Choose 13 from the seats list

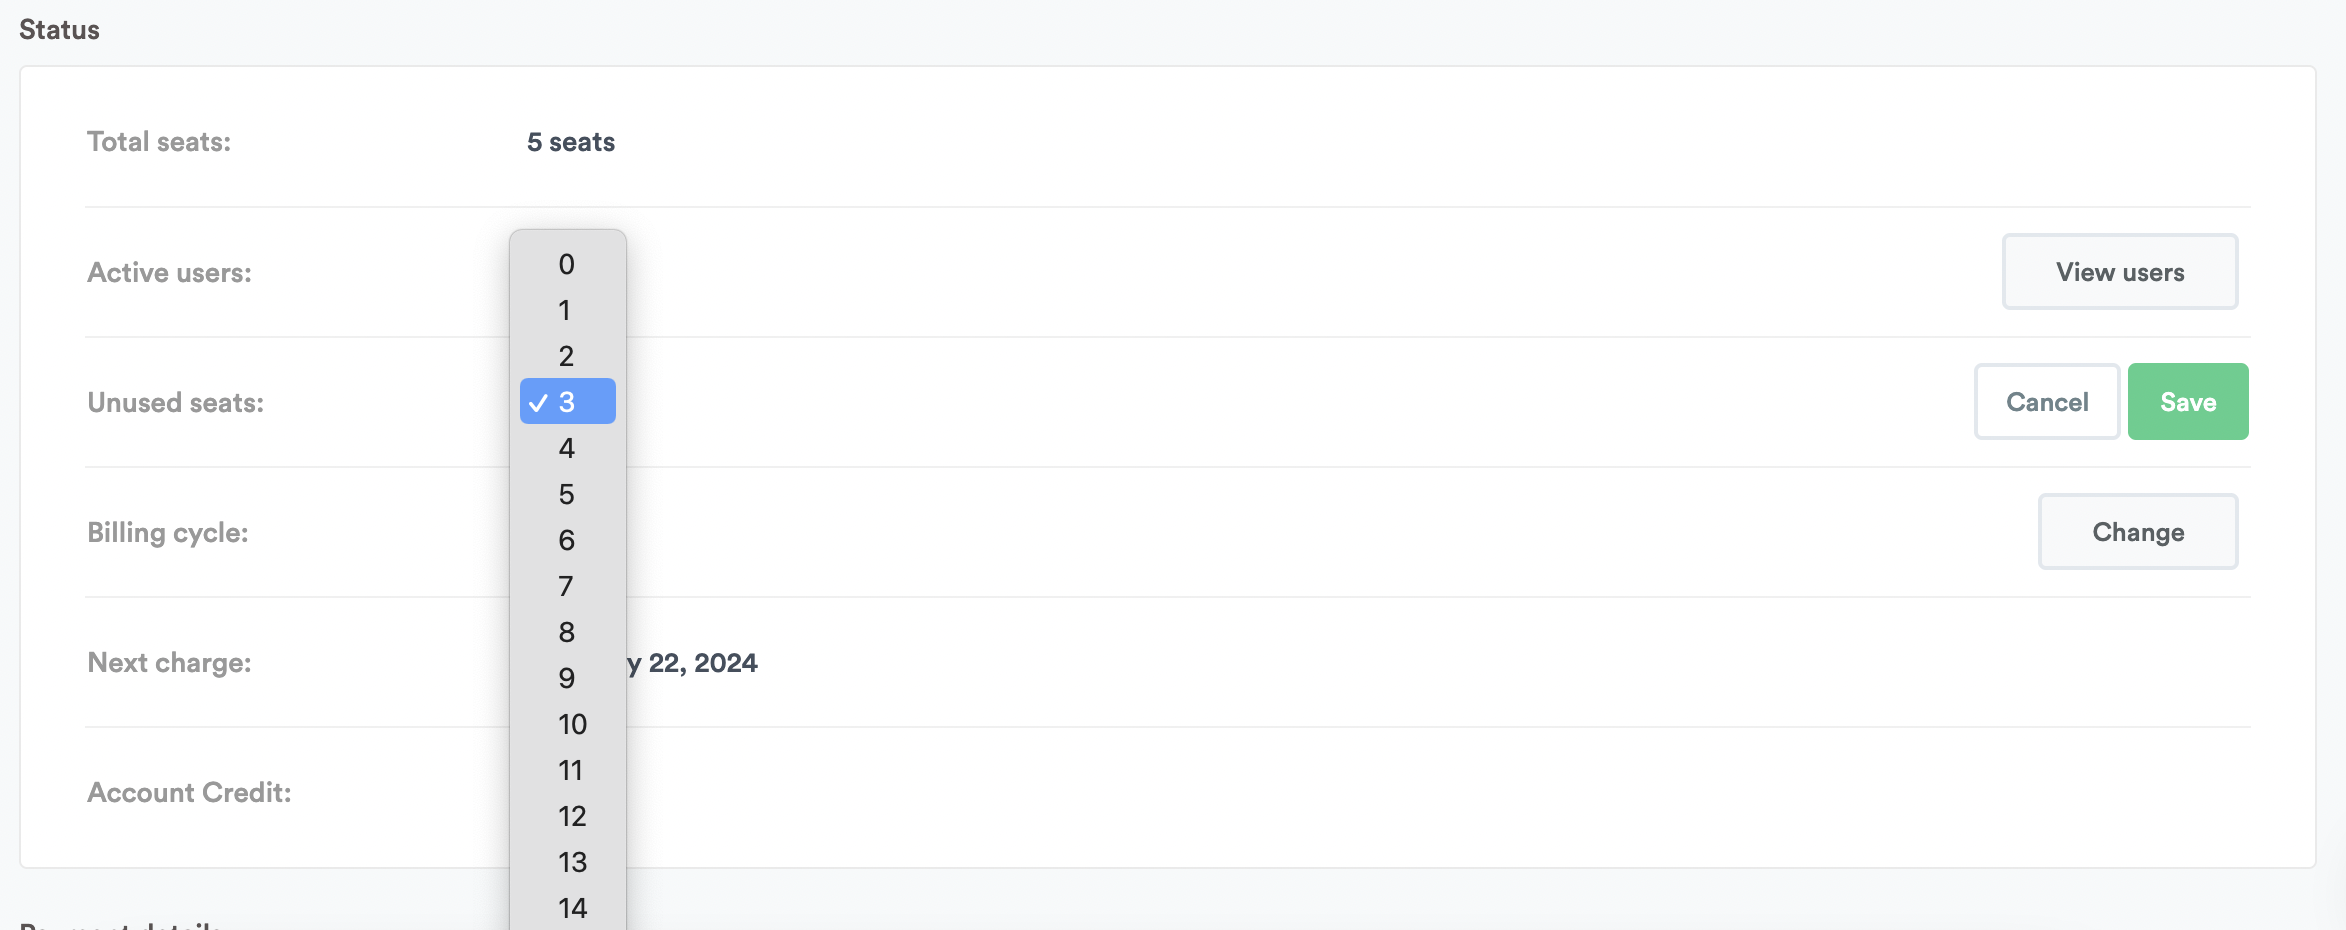tap(572, 862)
